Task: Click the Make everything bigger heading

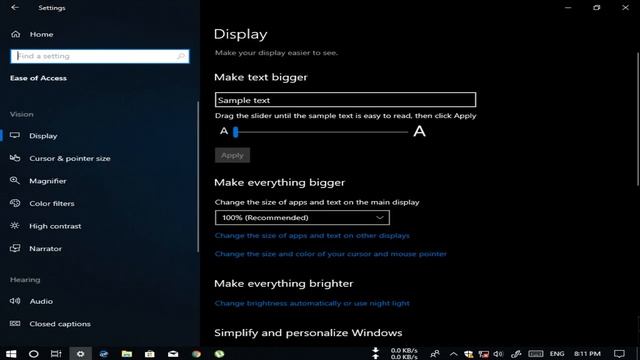Action: click(280, 182)
